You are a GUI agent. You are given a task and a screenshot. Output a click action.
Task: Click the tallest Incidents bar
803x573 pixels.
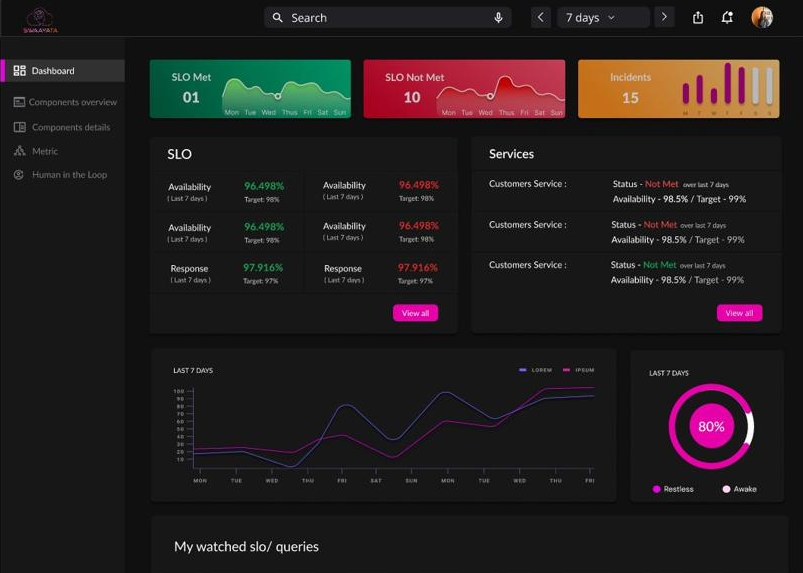coord(727,83)
